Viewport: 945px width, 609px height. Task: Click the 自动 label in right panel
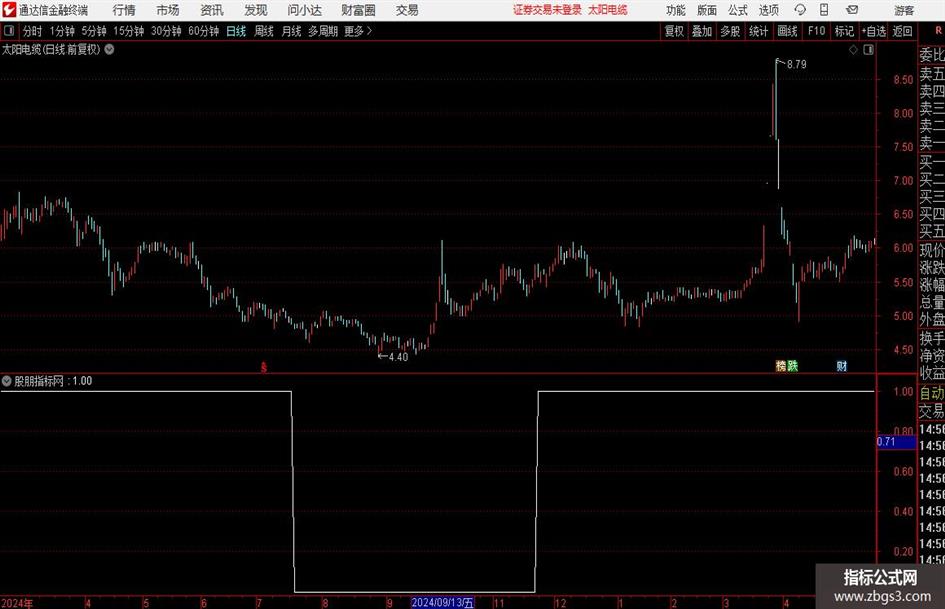[x=932, y=393]
